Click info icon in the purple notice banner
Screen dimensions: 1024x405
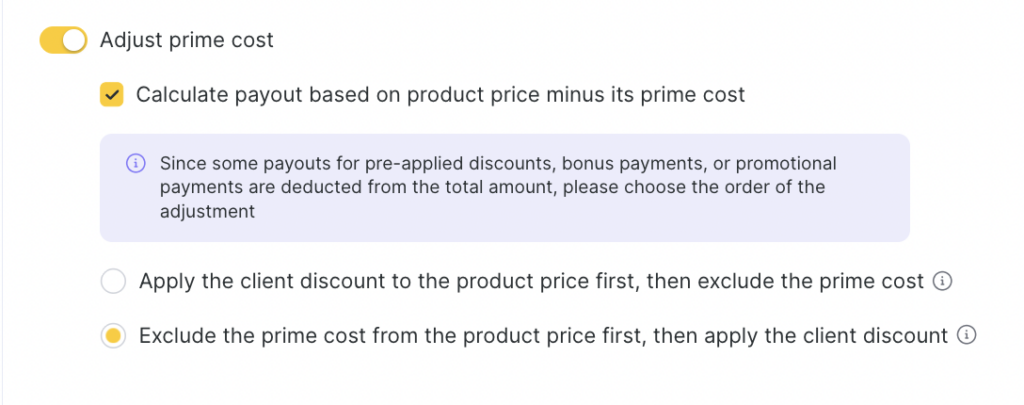135,163
